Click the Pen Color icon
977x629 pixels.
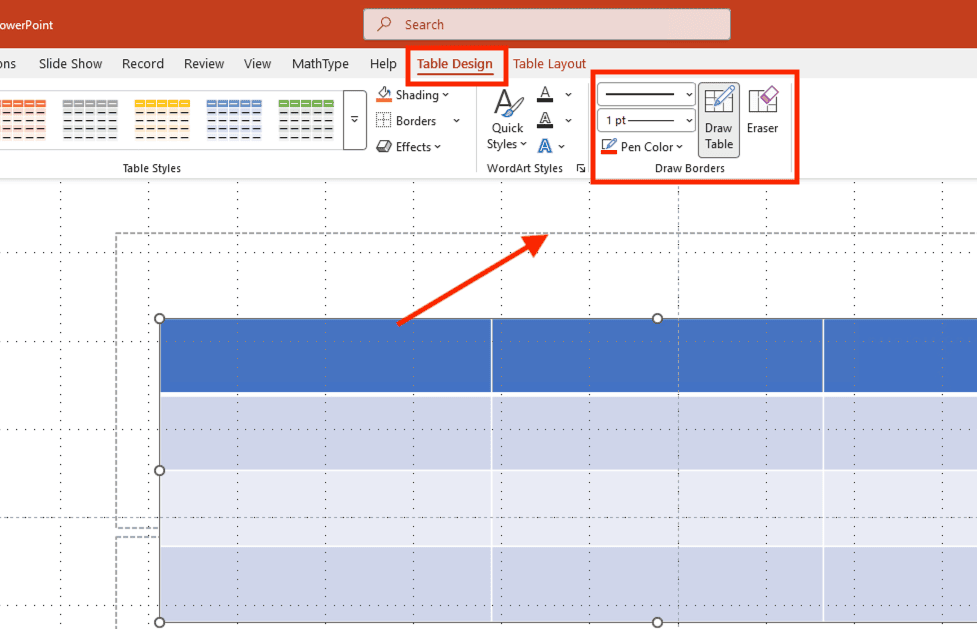pyautogui.click(x=609, y=146)
